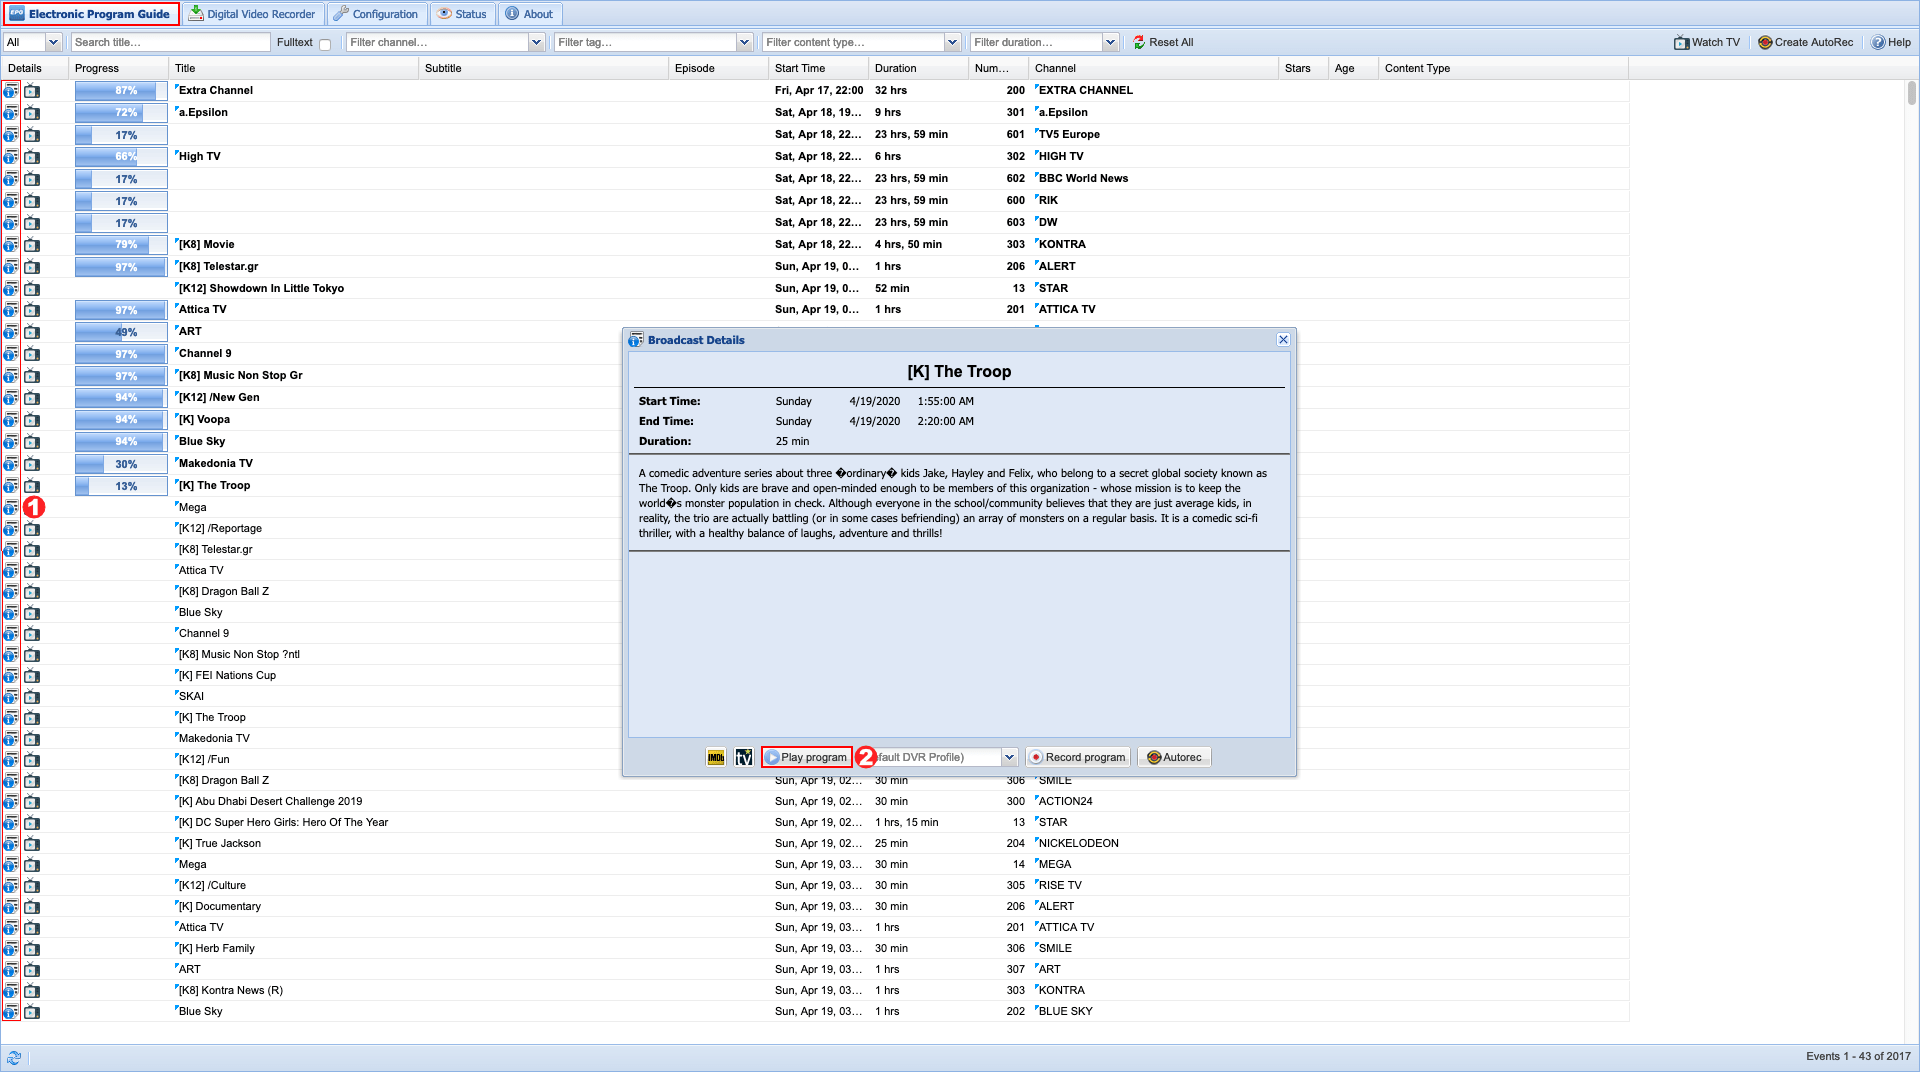Switch to Digital Video Recorder tab

pos(253,14)
